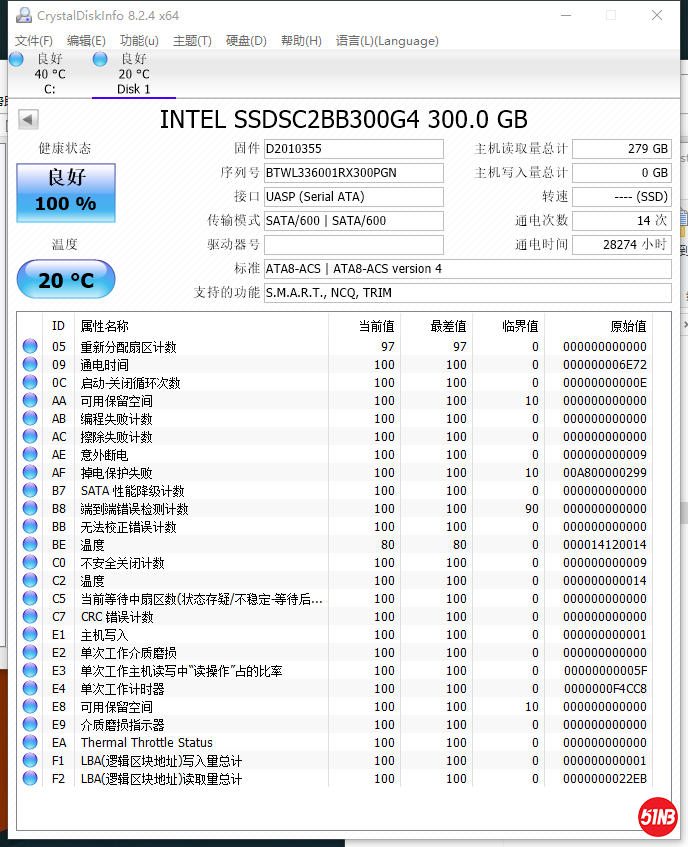688x847 pixels.
Task: Click the serial number field BTWL336001RX300PGN
Action: tap(353, 173)
